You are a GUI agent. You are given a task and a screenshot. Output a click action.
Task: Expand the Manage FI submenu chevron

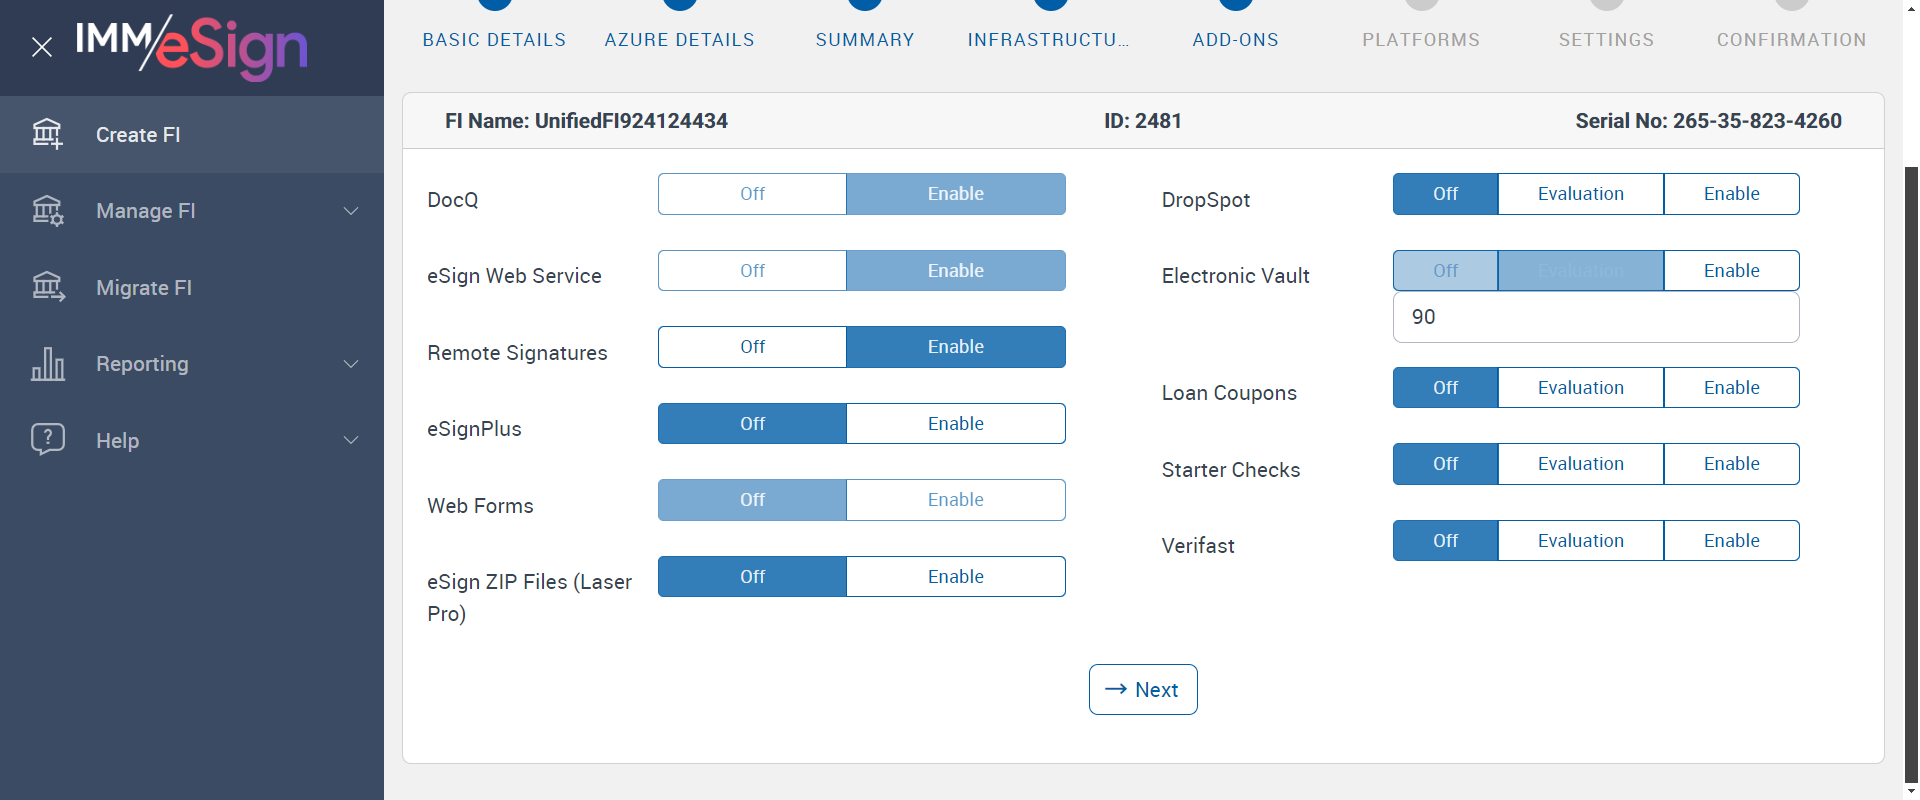pos(351,211)
